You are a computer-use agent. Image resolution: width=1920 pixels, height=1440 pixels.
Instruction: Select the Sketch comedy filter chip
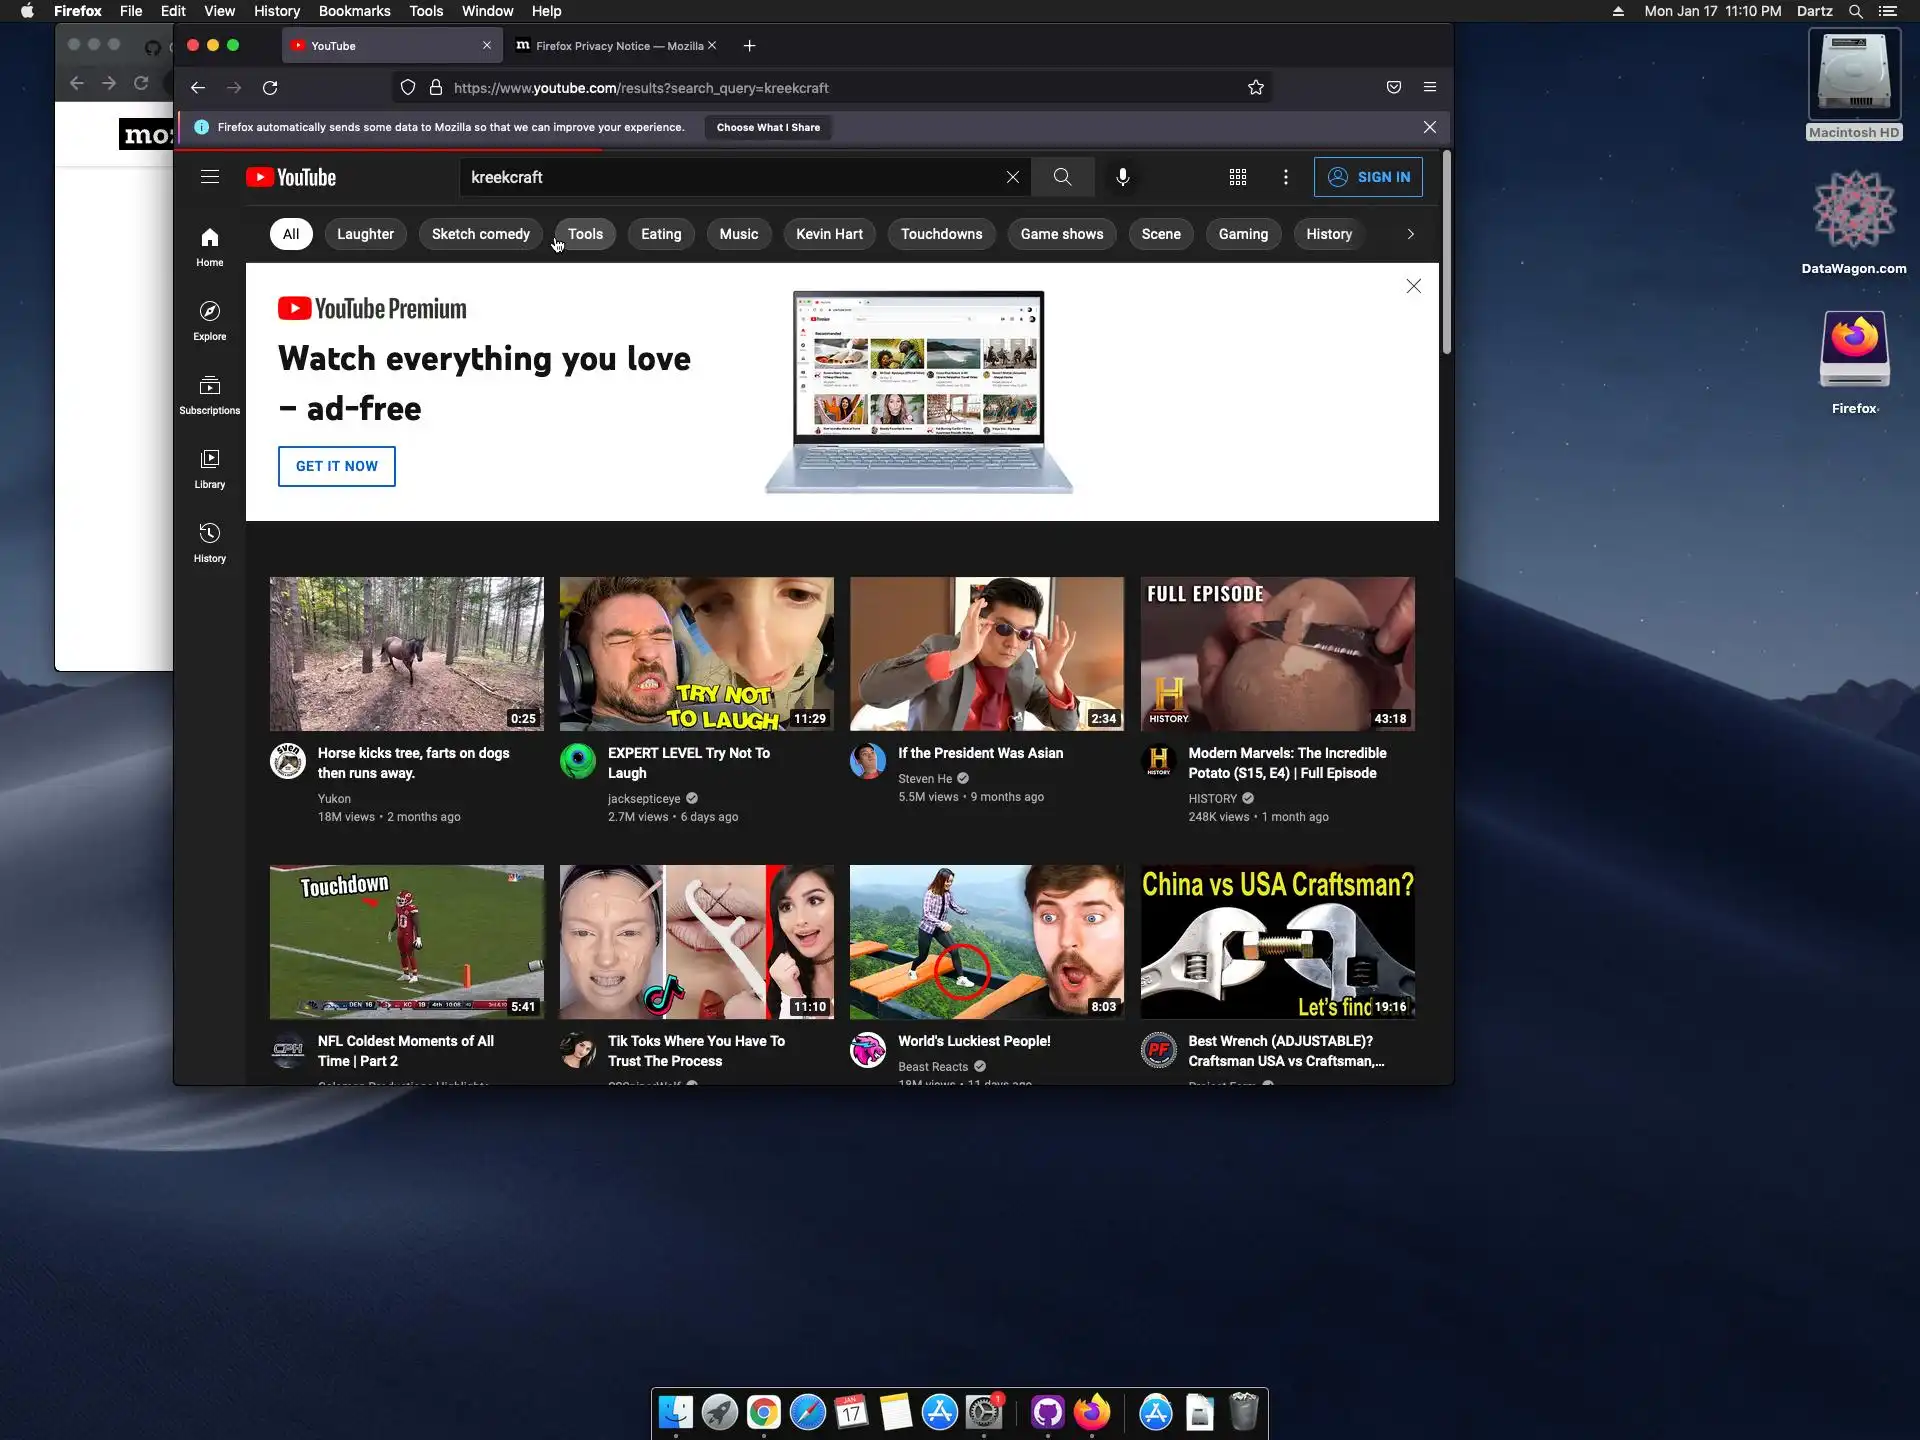480,234
